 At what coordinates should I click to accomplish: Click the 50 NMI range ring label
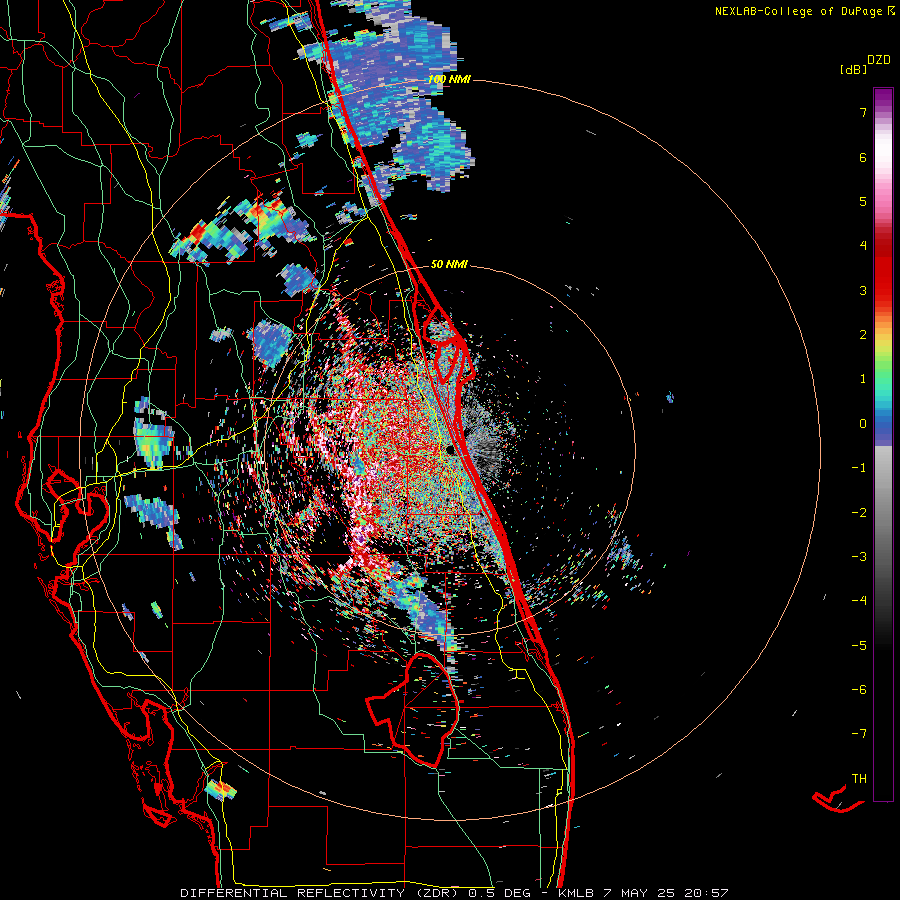click(x=449, y=264)
